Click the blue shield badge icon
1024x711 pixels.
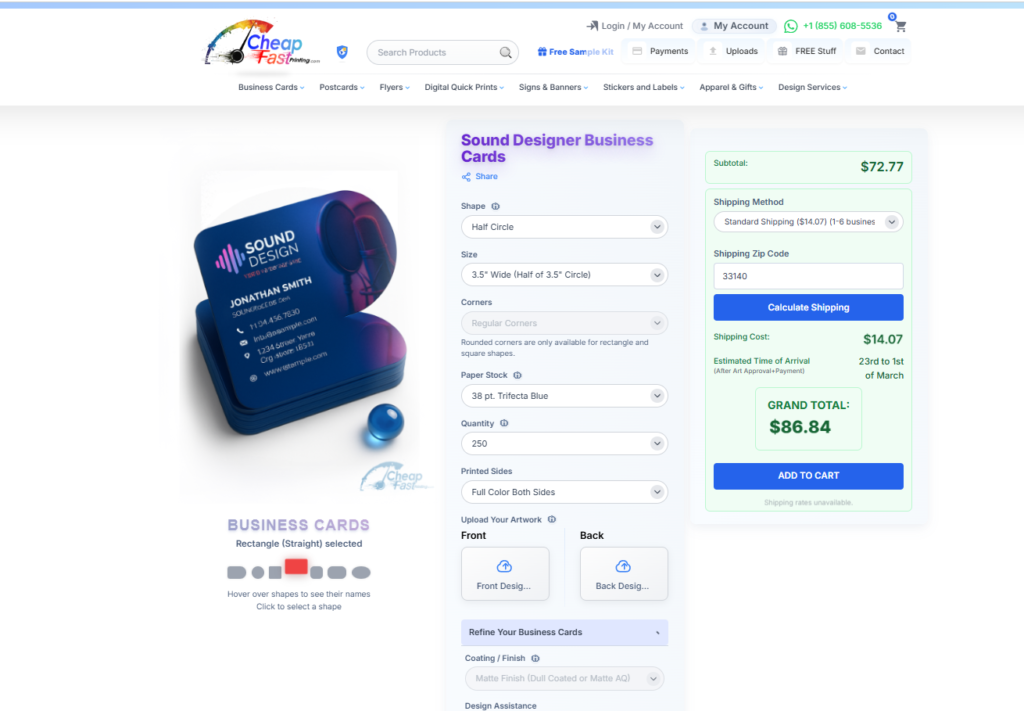342,52
